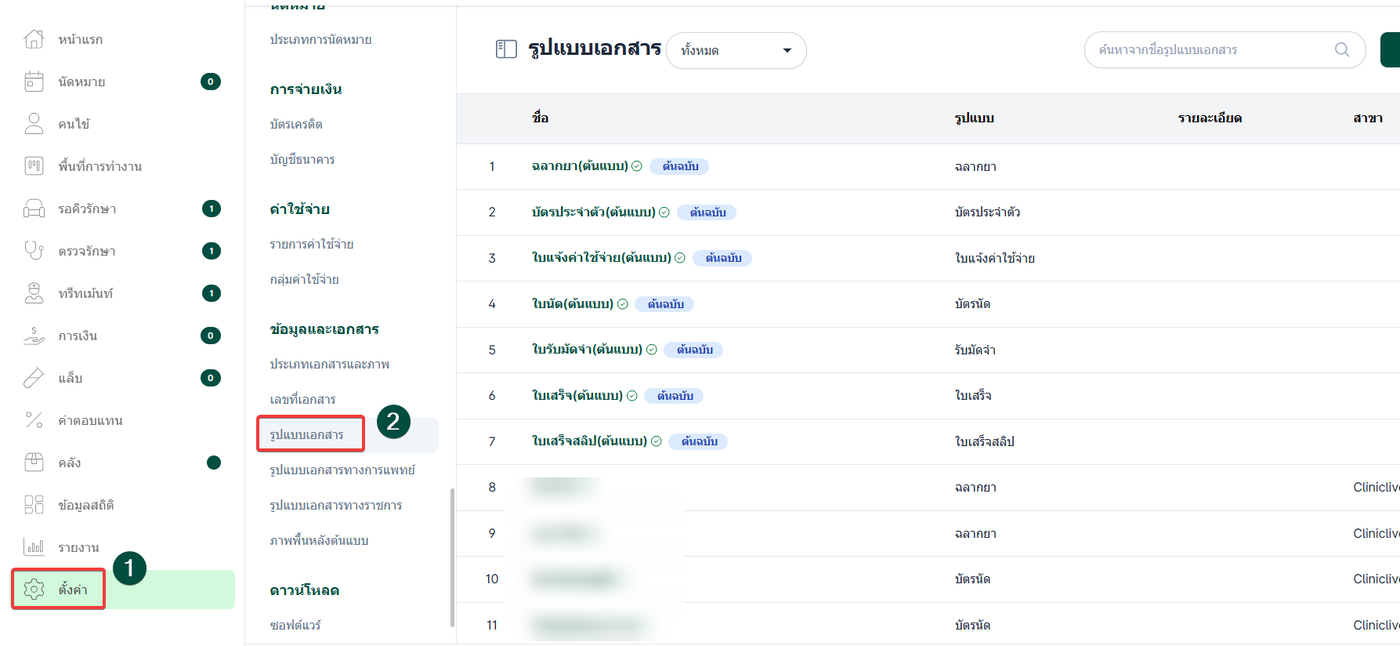Click the percent icon for ค่าตอบแทน

tap(34, 421)
